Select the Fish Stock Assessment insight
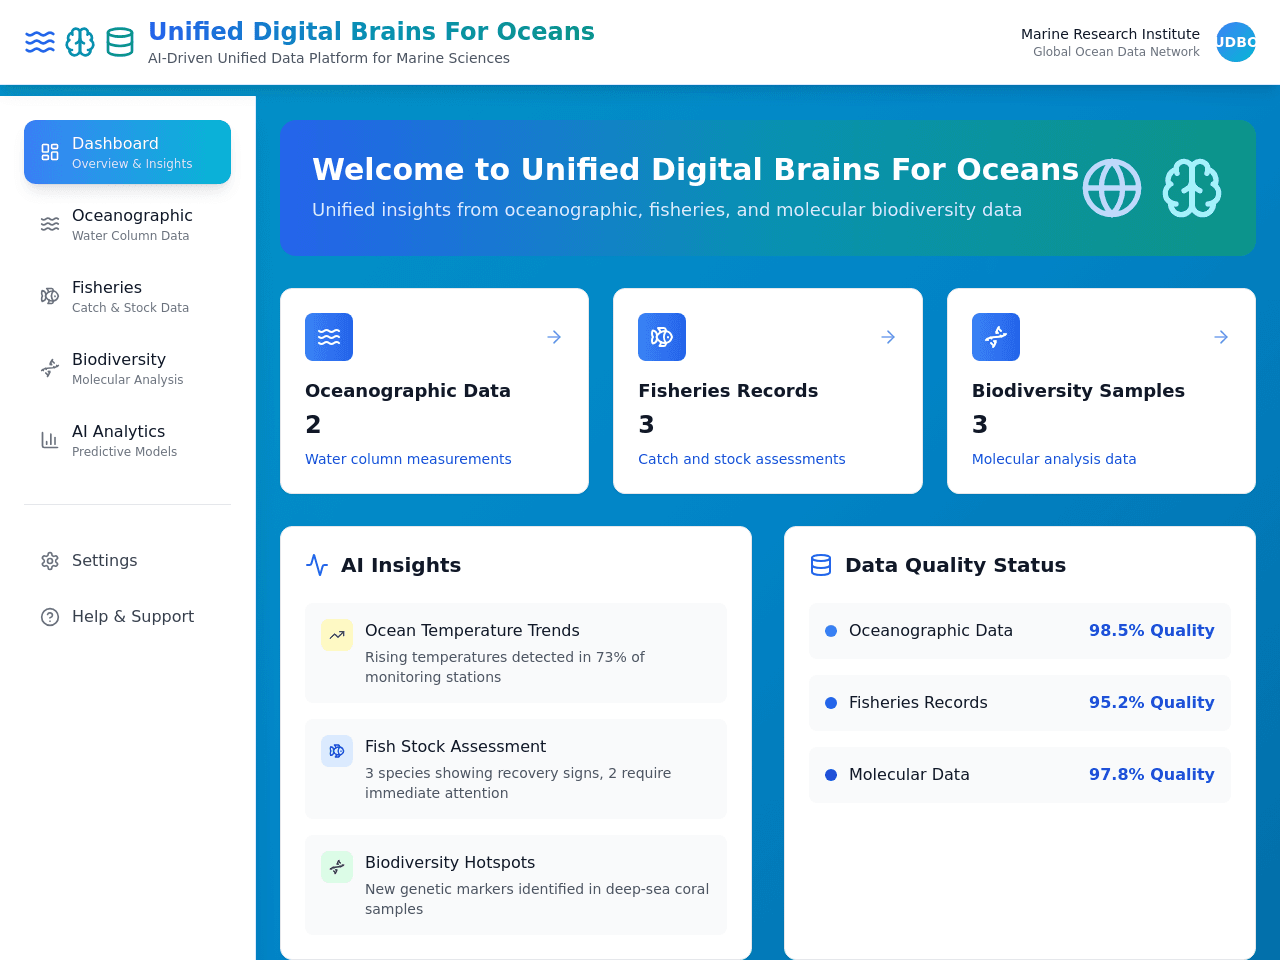The height and width of the screenshot is (960, 1280). (x=516, y=769)
